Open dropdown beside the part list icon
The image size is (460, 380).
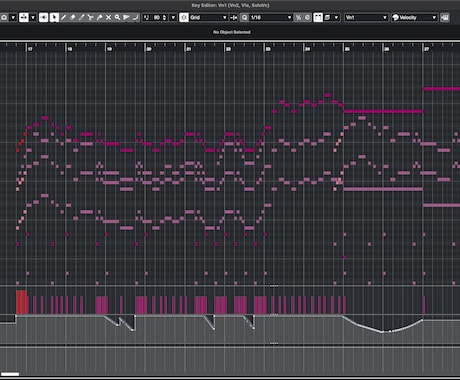point(336,17)
